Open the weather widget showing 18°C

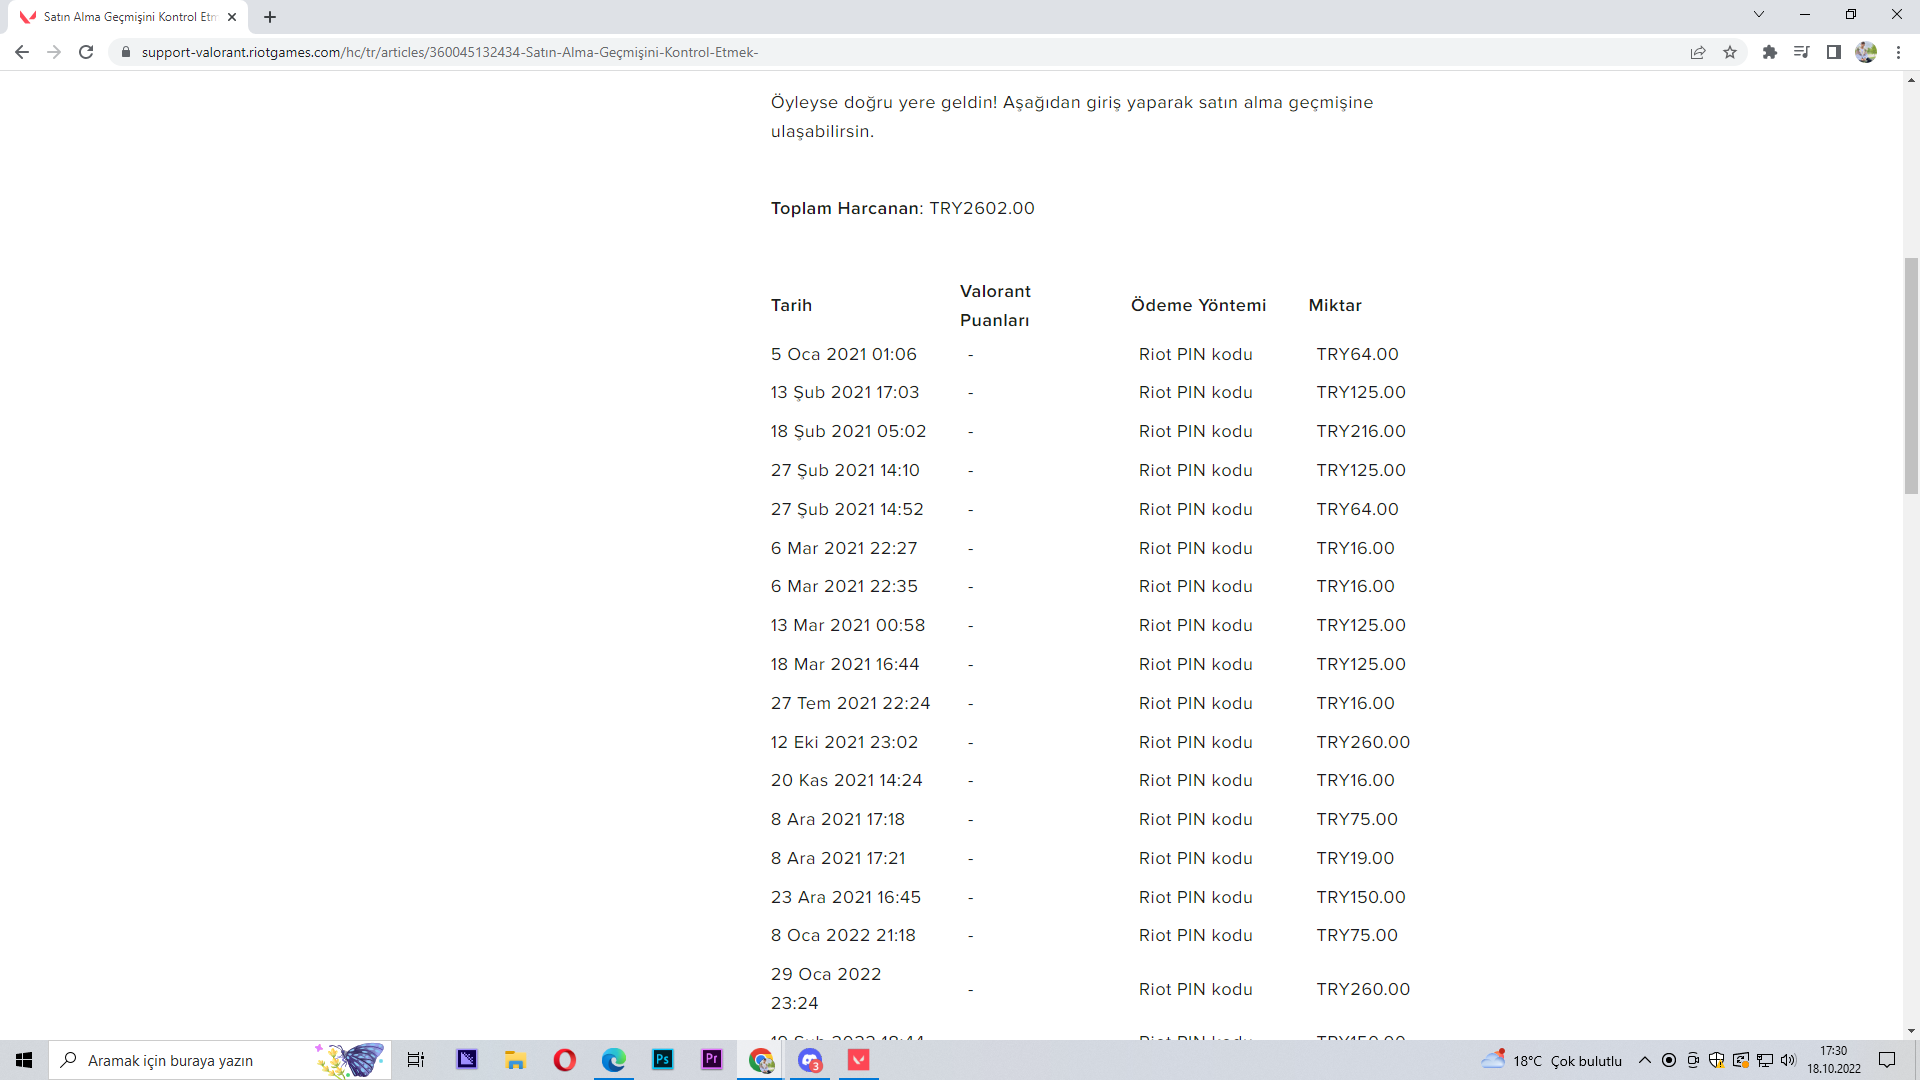[1552, 1060]
